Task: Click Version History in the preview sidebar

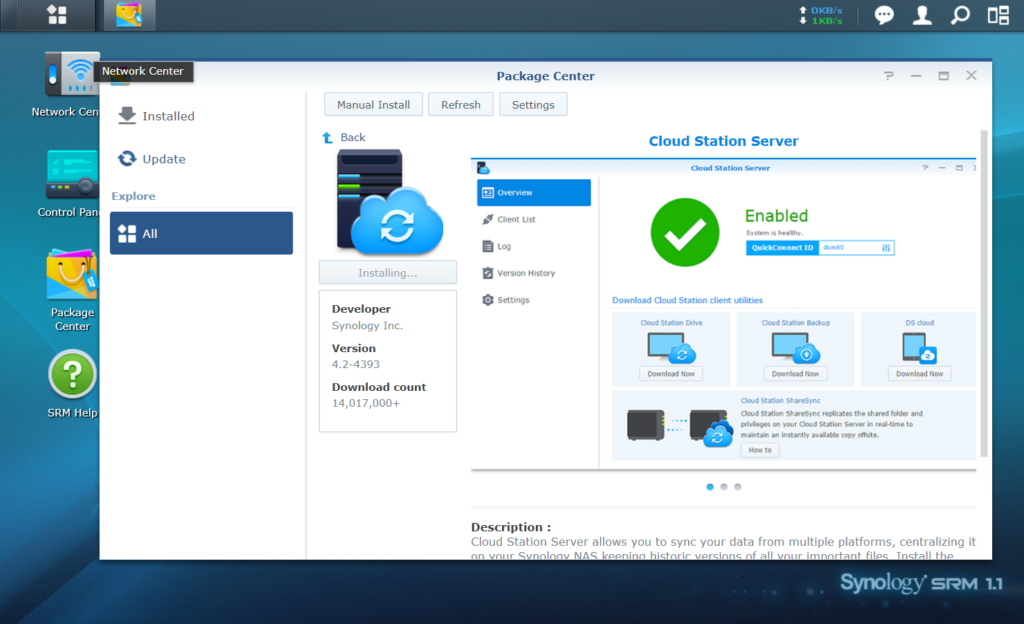Action: click(526, 273)
